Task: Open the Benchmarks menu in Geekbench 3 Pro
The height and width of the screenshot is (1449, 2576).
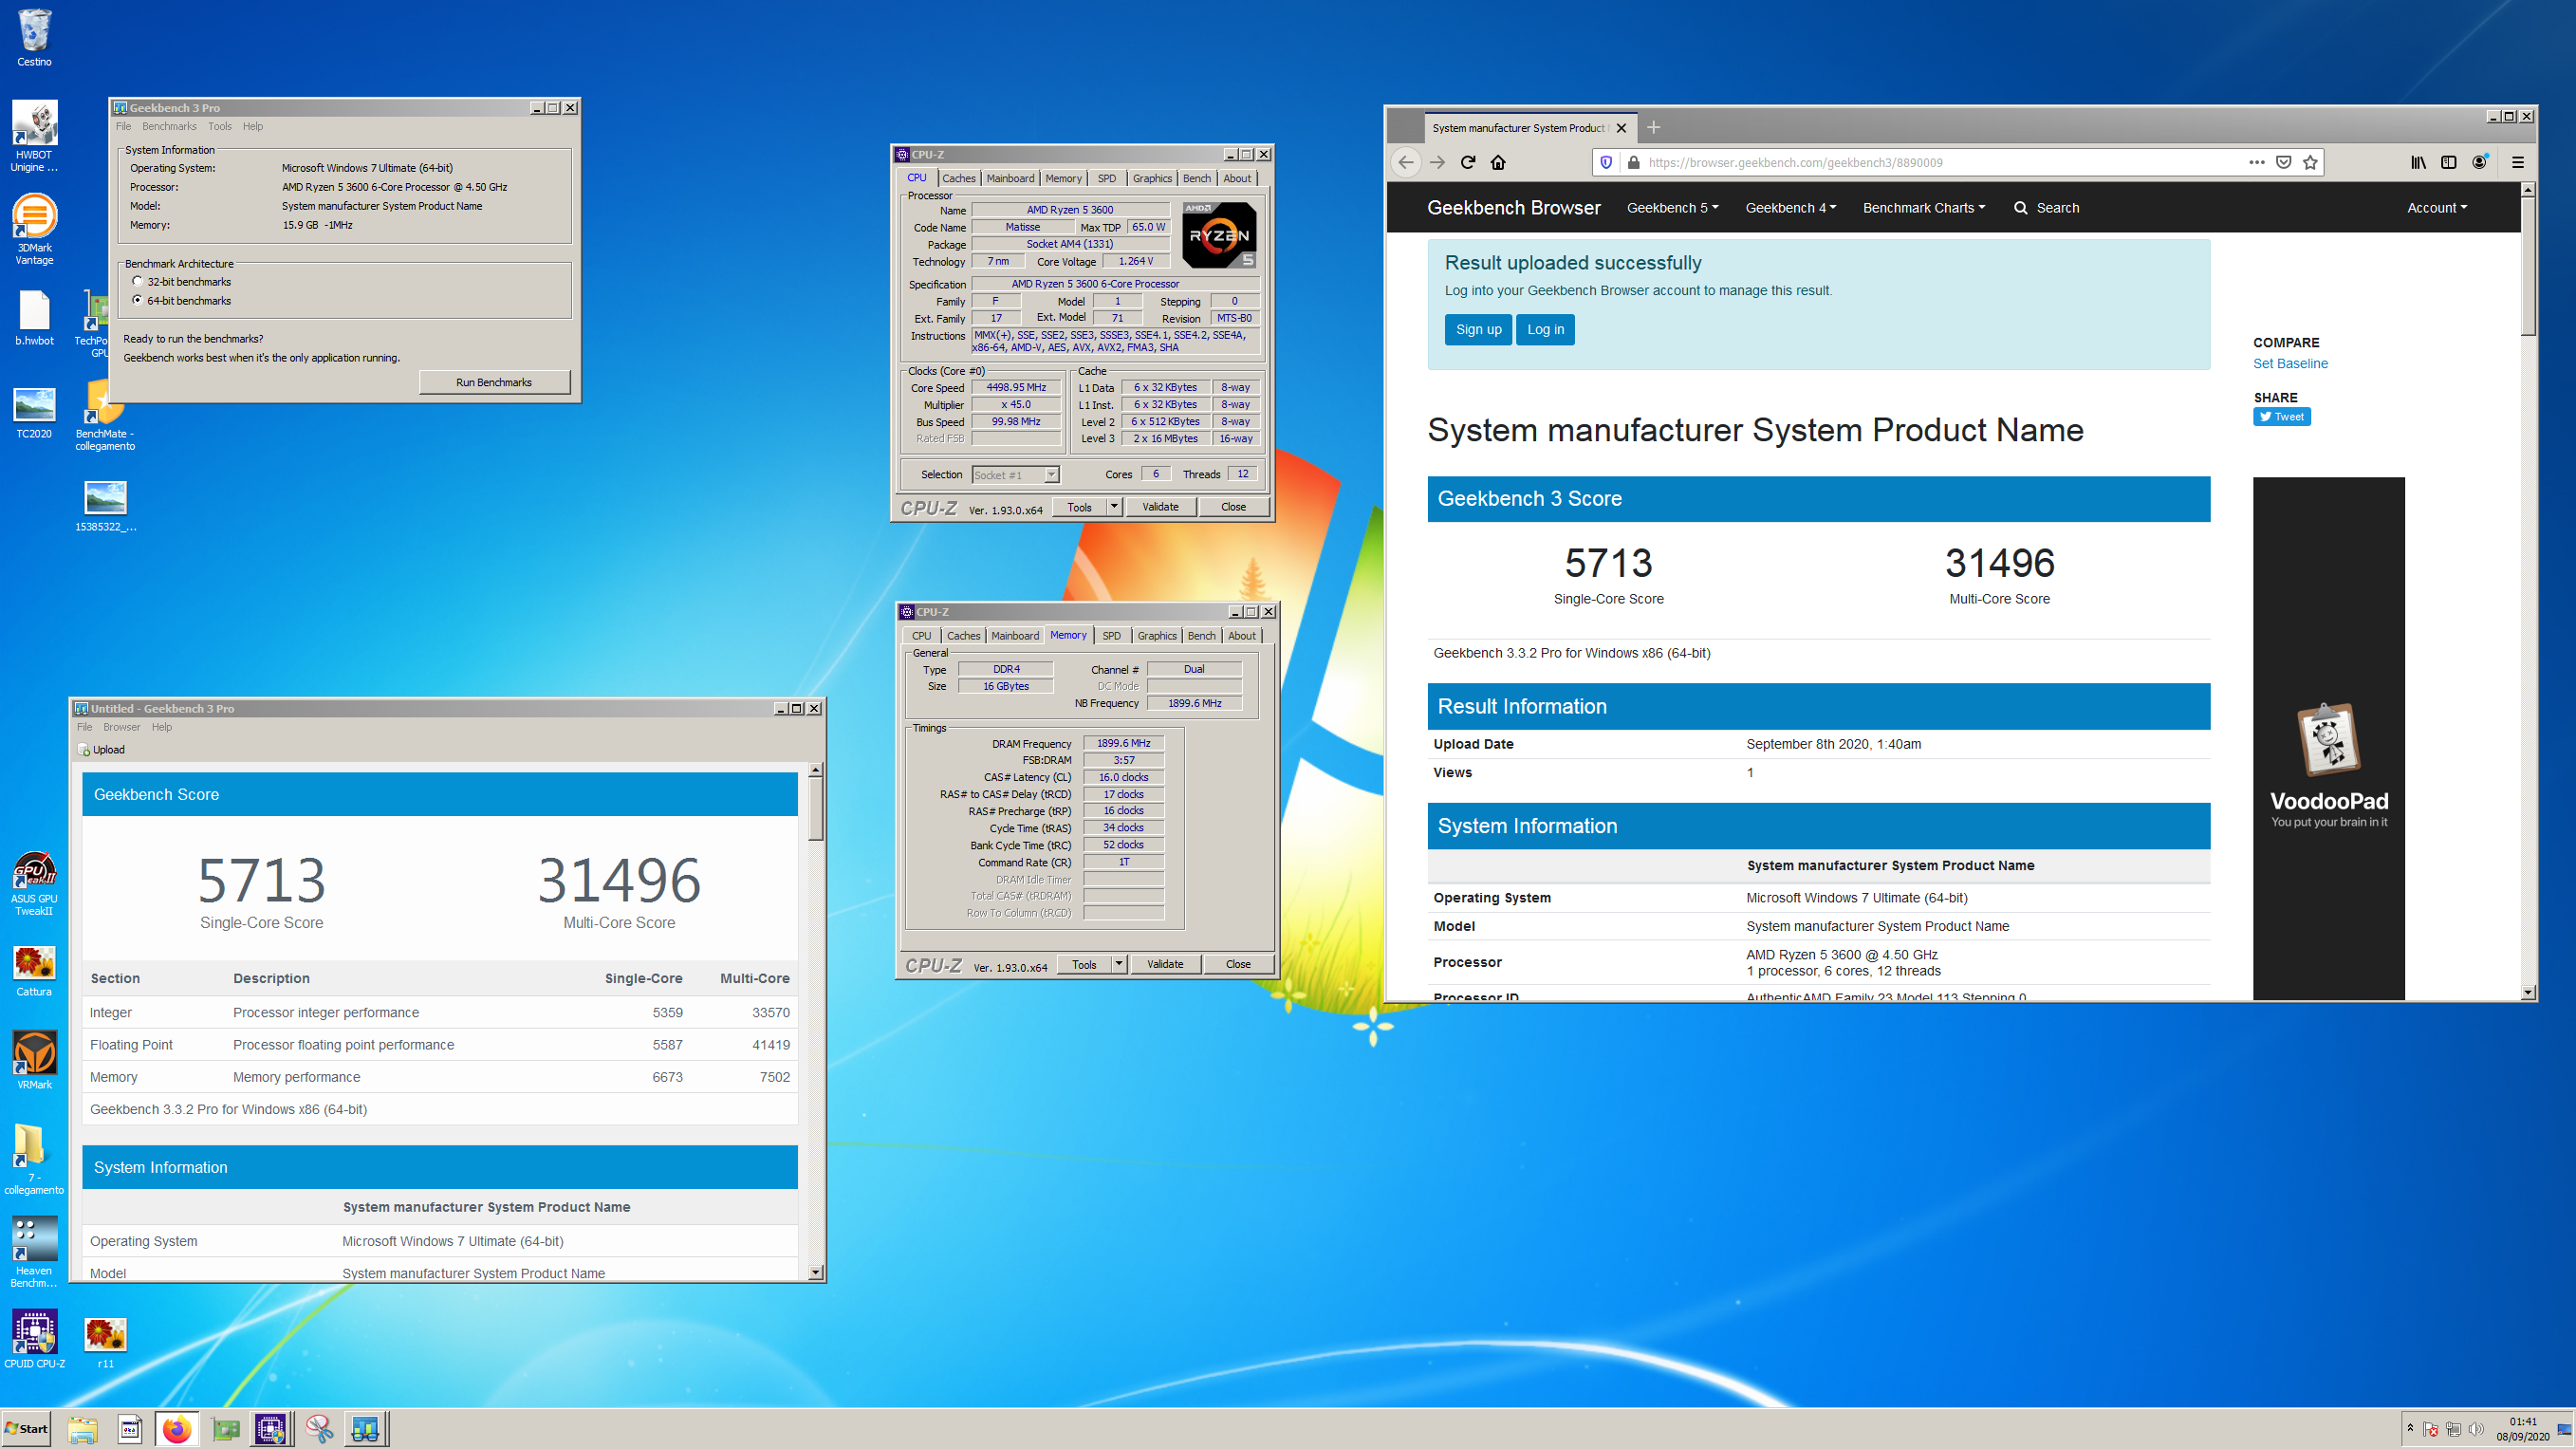Action: click(169, 126)
